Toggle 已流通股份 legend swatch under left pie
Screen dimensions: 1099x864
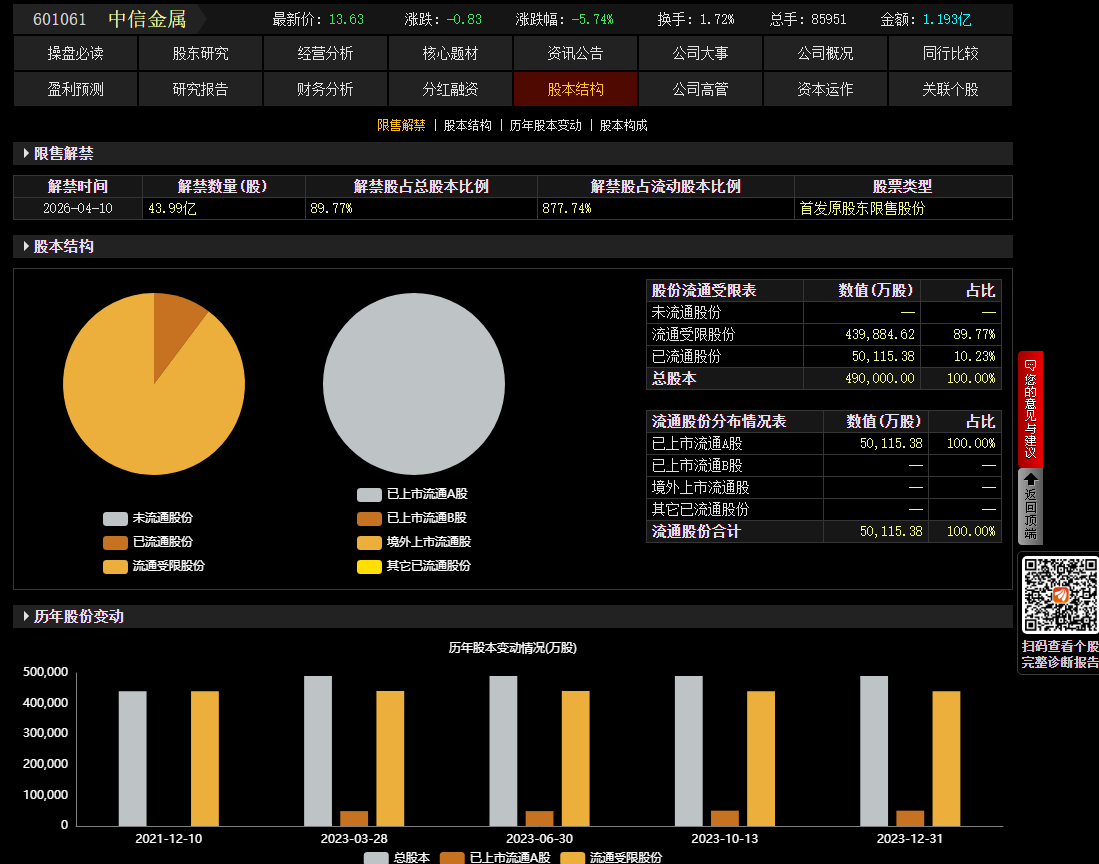point(115,542)
